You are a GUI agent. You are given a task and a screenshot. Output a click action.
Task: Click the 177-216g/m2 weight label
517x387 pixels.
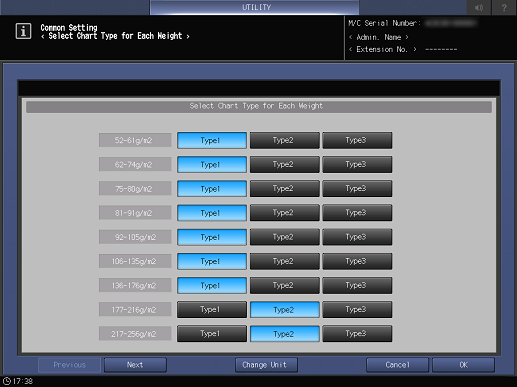[135, 310]
